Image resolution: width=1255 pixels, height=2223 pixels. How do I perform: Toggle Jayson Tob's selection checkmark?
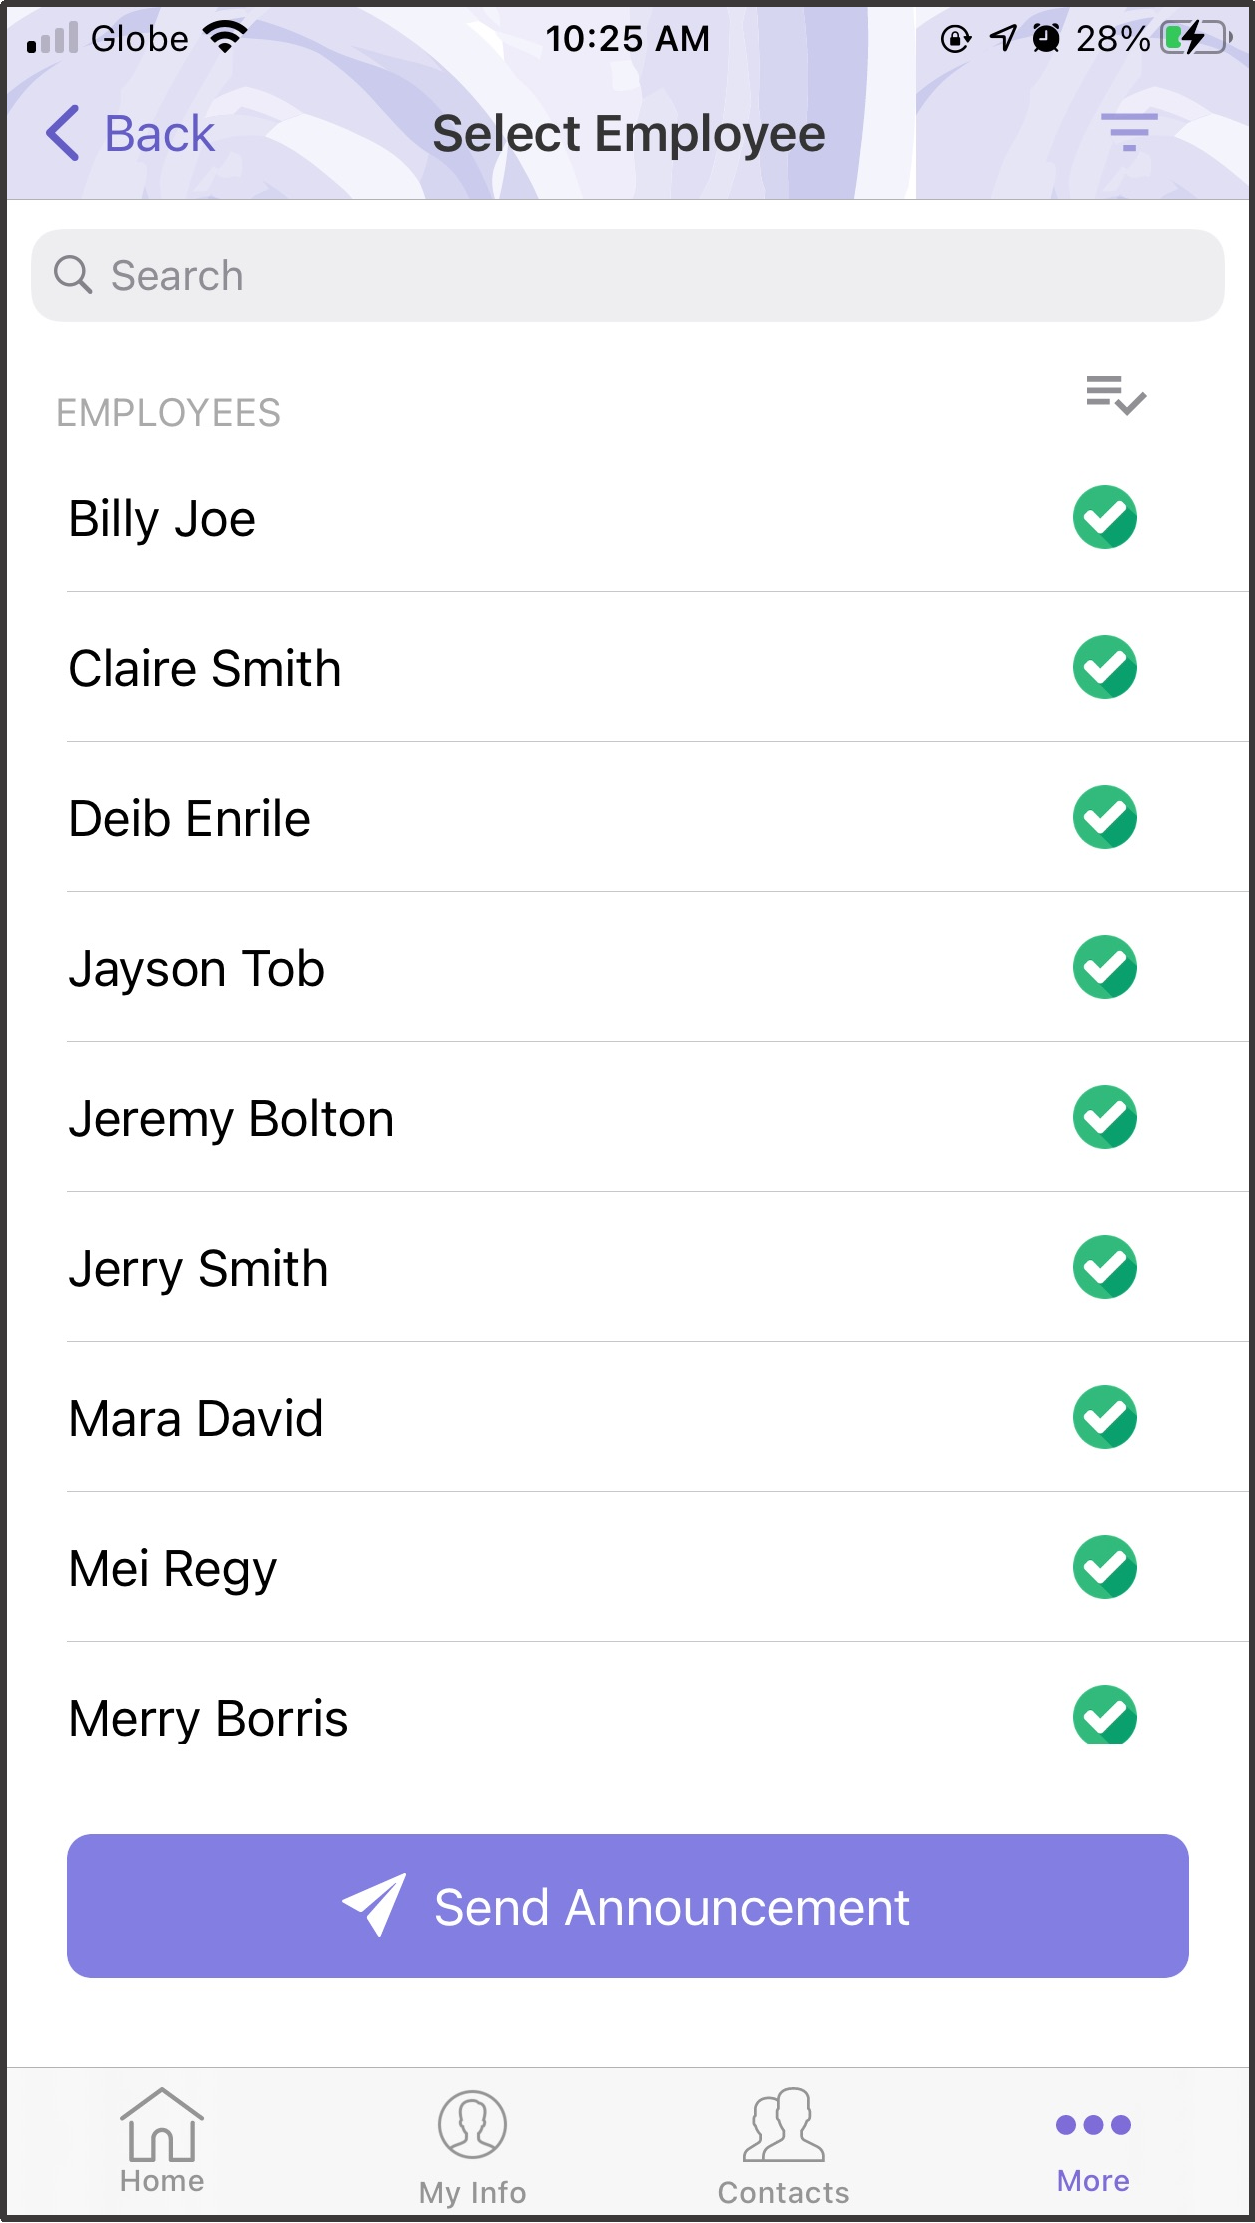(x=1105, y=967)
